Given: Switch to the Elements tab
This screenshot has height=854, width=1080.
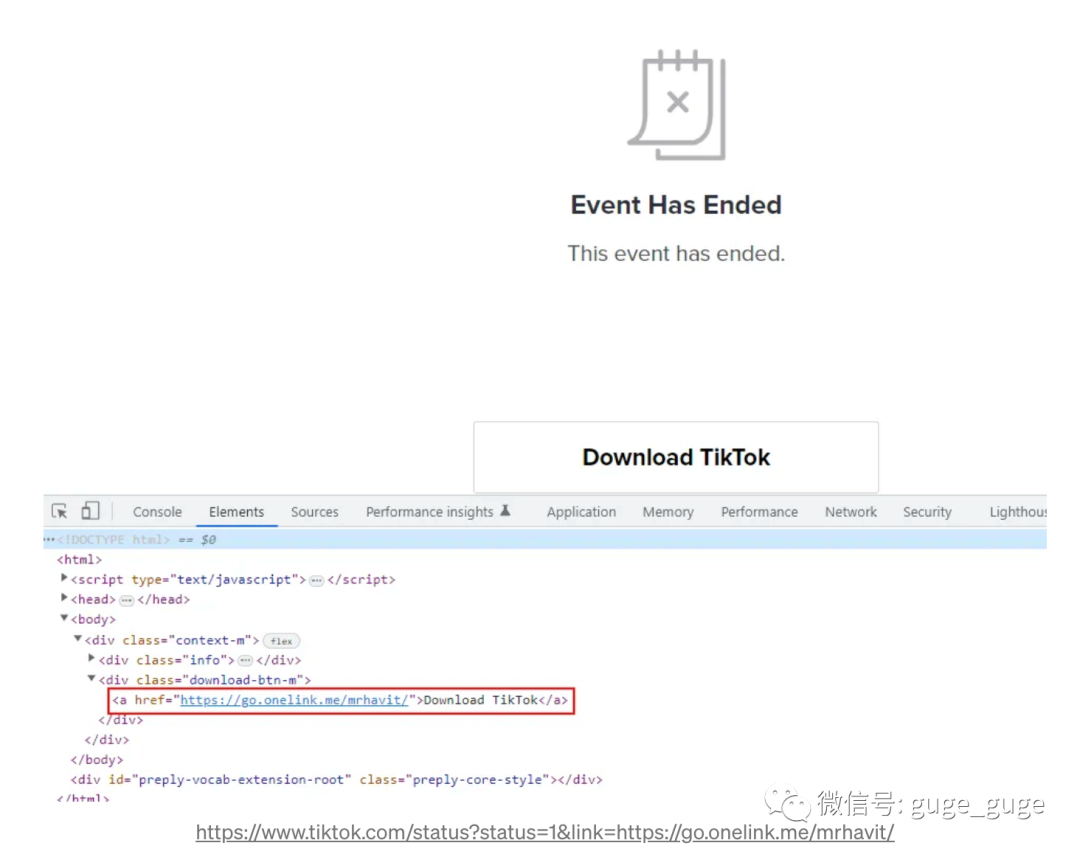Looking at the screenshot, I should (236, 512).
